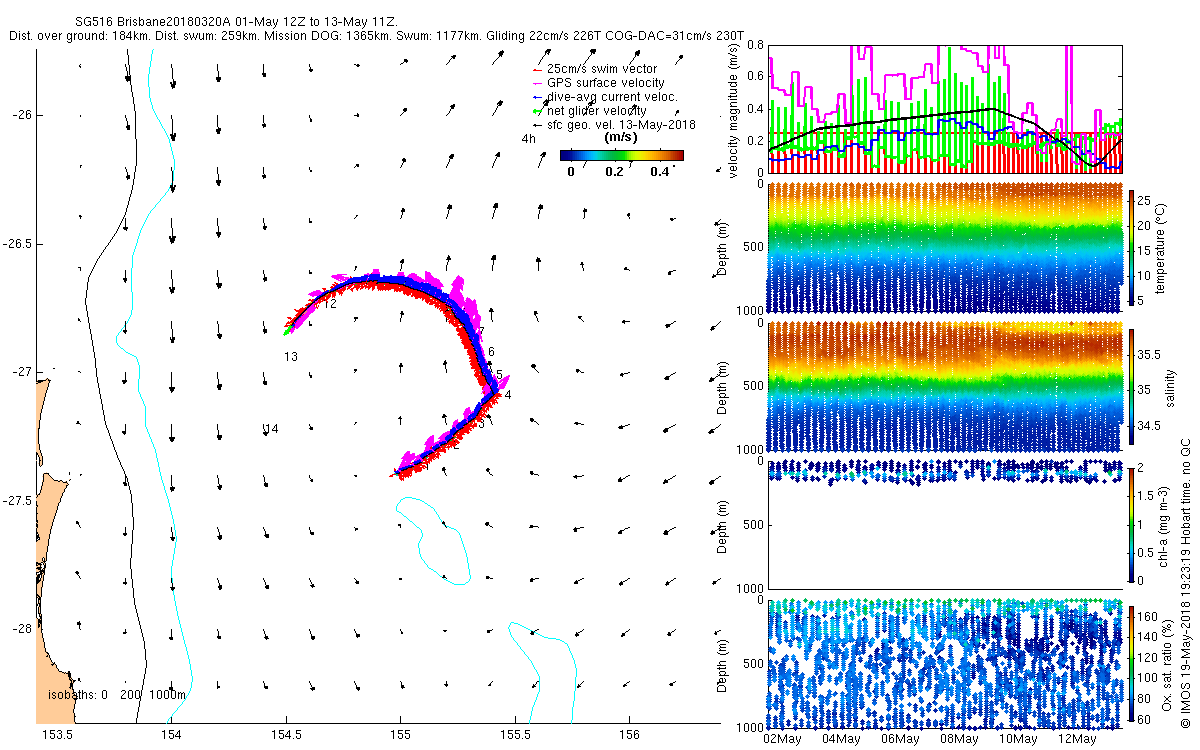
Task: Click the Ox. sat. ratio colorbar
Action: [1131, 665]
